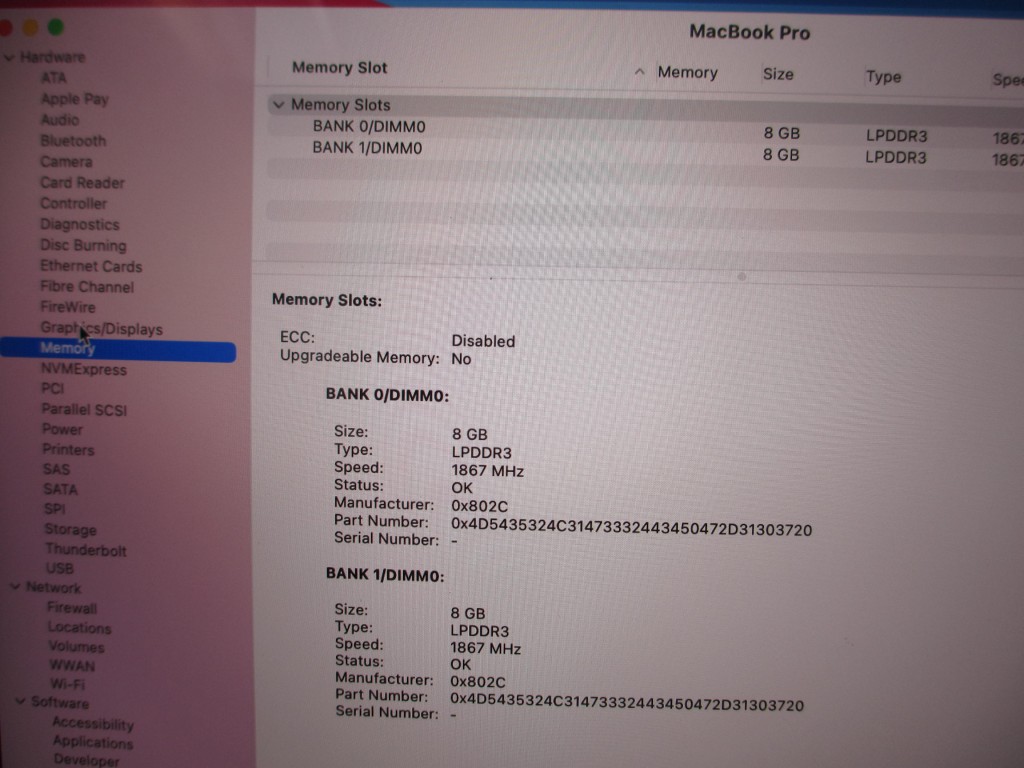The height and width of the screenshot is (768, 1024).
Task: Select the BANK 1/DIMM0 table row
Action: click(645, 152)
